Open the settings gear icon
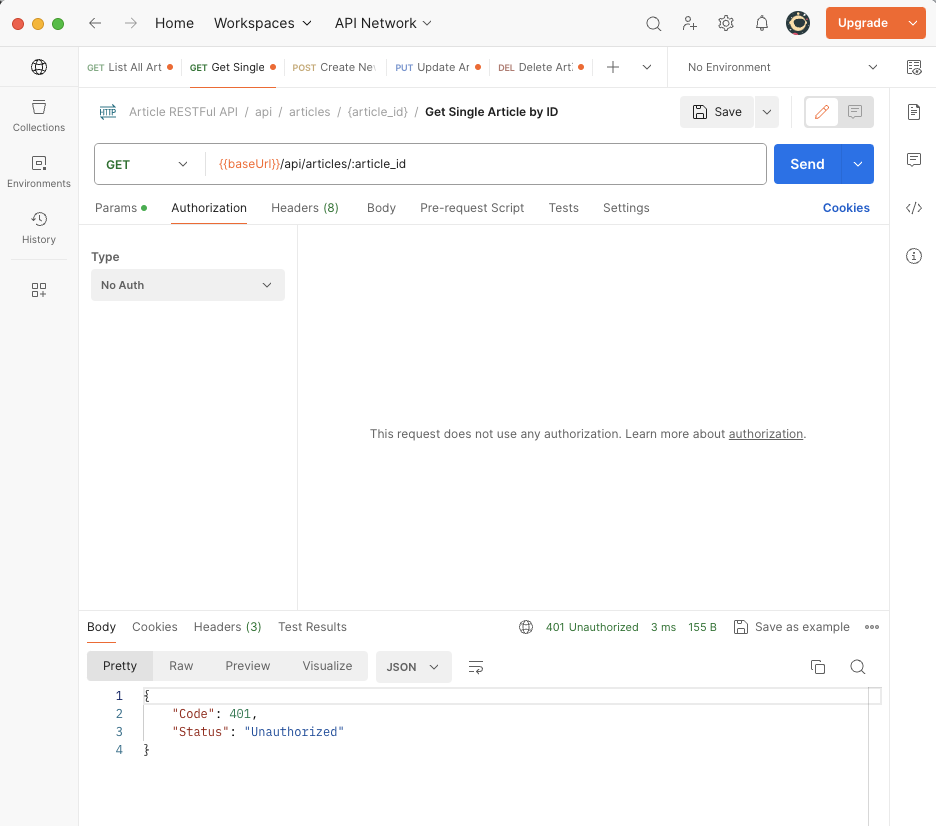This screenshot has height=826, width=936. point(726,23)
